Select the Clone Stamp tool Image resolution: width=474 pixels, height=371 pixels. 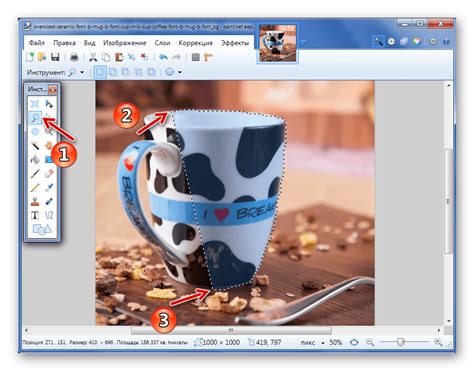pos(35,201)
